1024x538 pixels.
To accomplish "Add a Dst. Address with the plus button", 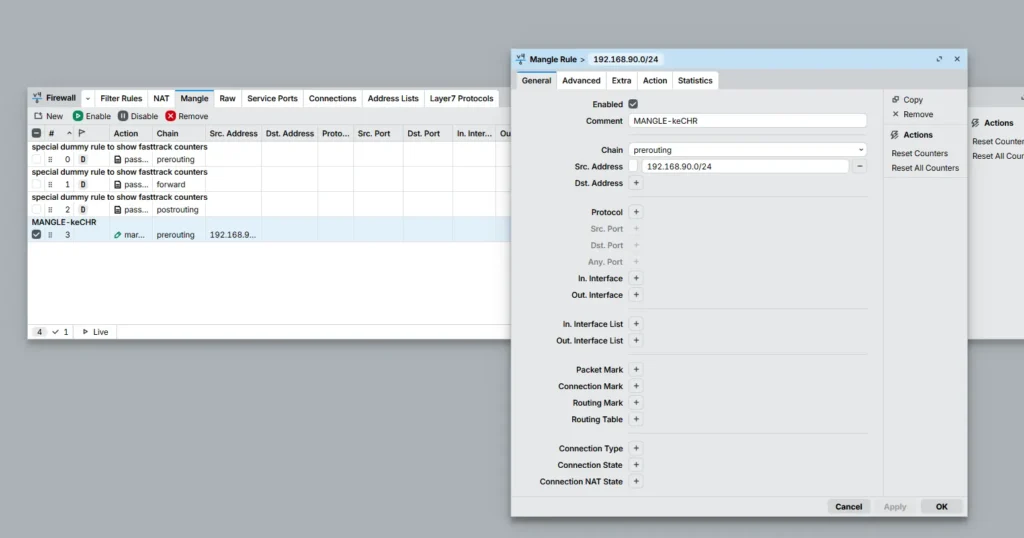I will (636, 183).
